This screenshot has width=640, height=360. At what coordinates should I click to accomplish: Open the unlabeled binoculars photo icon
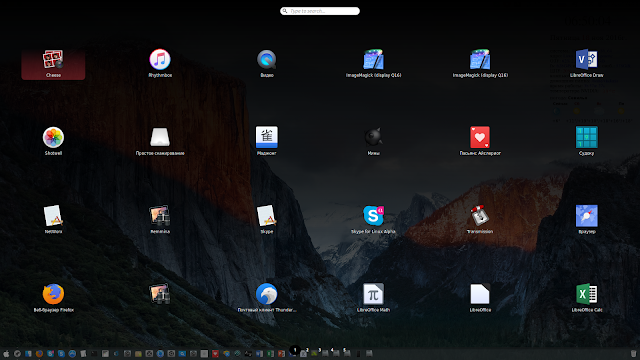(x=160, y=294)
